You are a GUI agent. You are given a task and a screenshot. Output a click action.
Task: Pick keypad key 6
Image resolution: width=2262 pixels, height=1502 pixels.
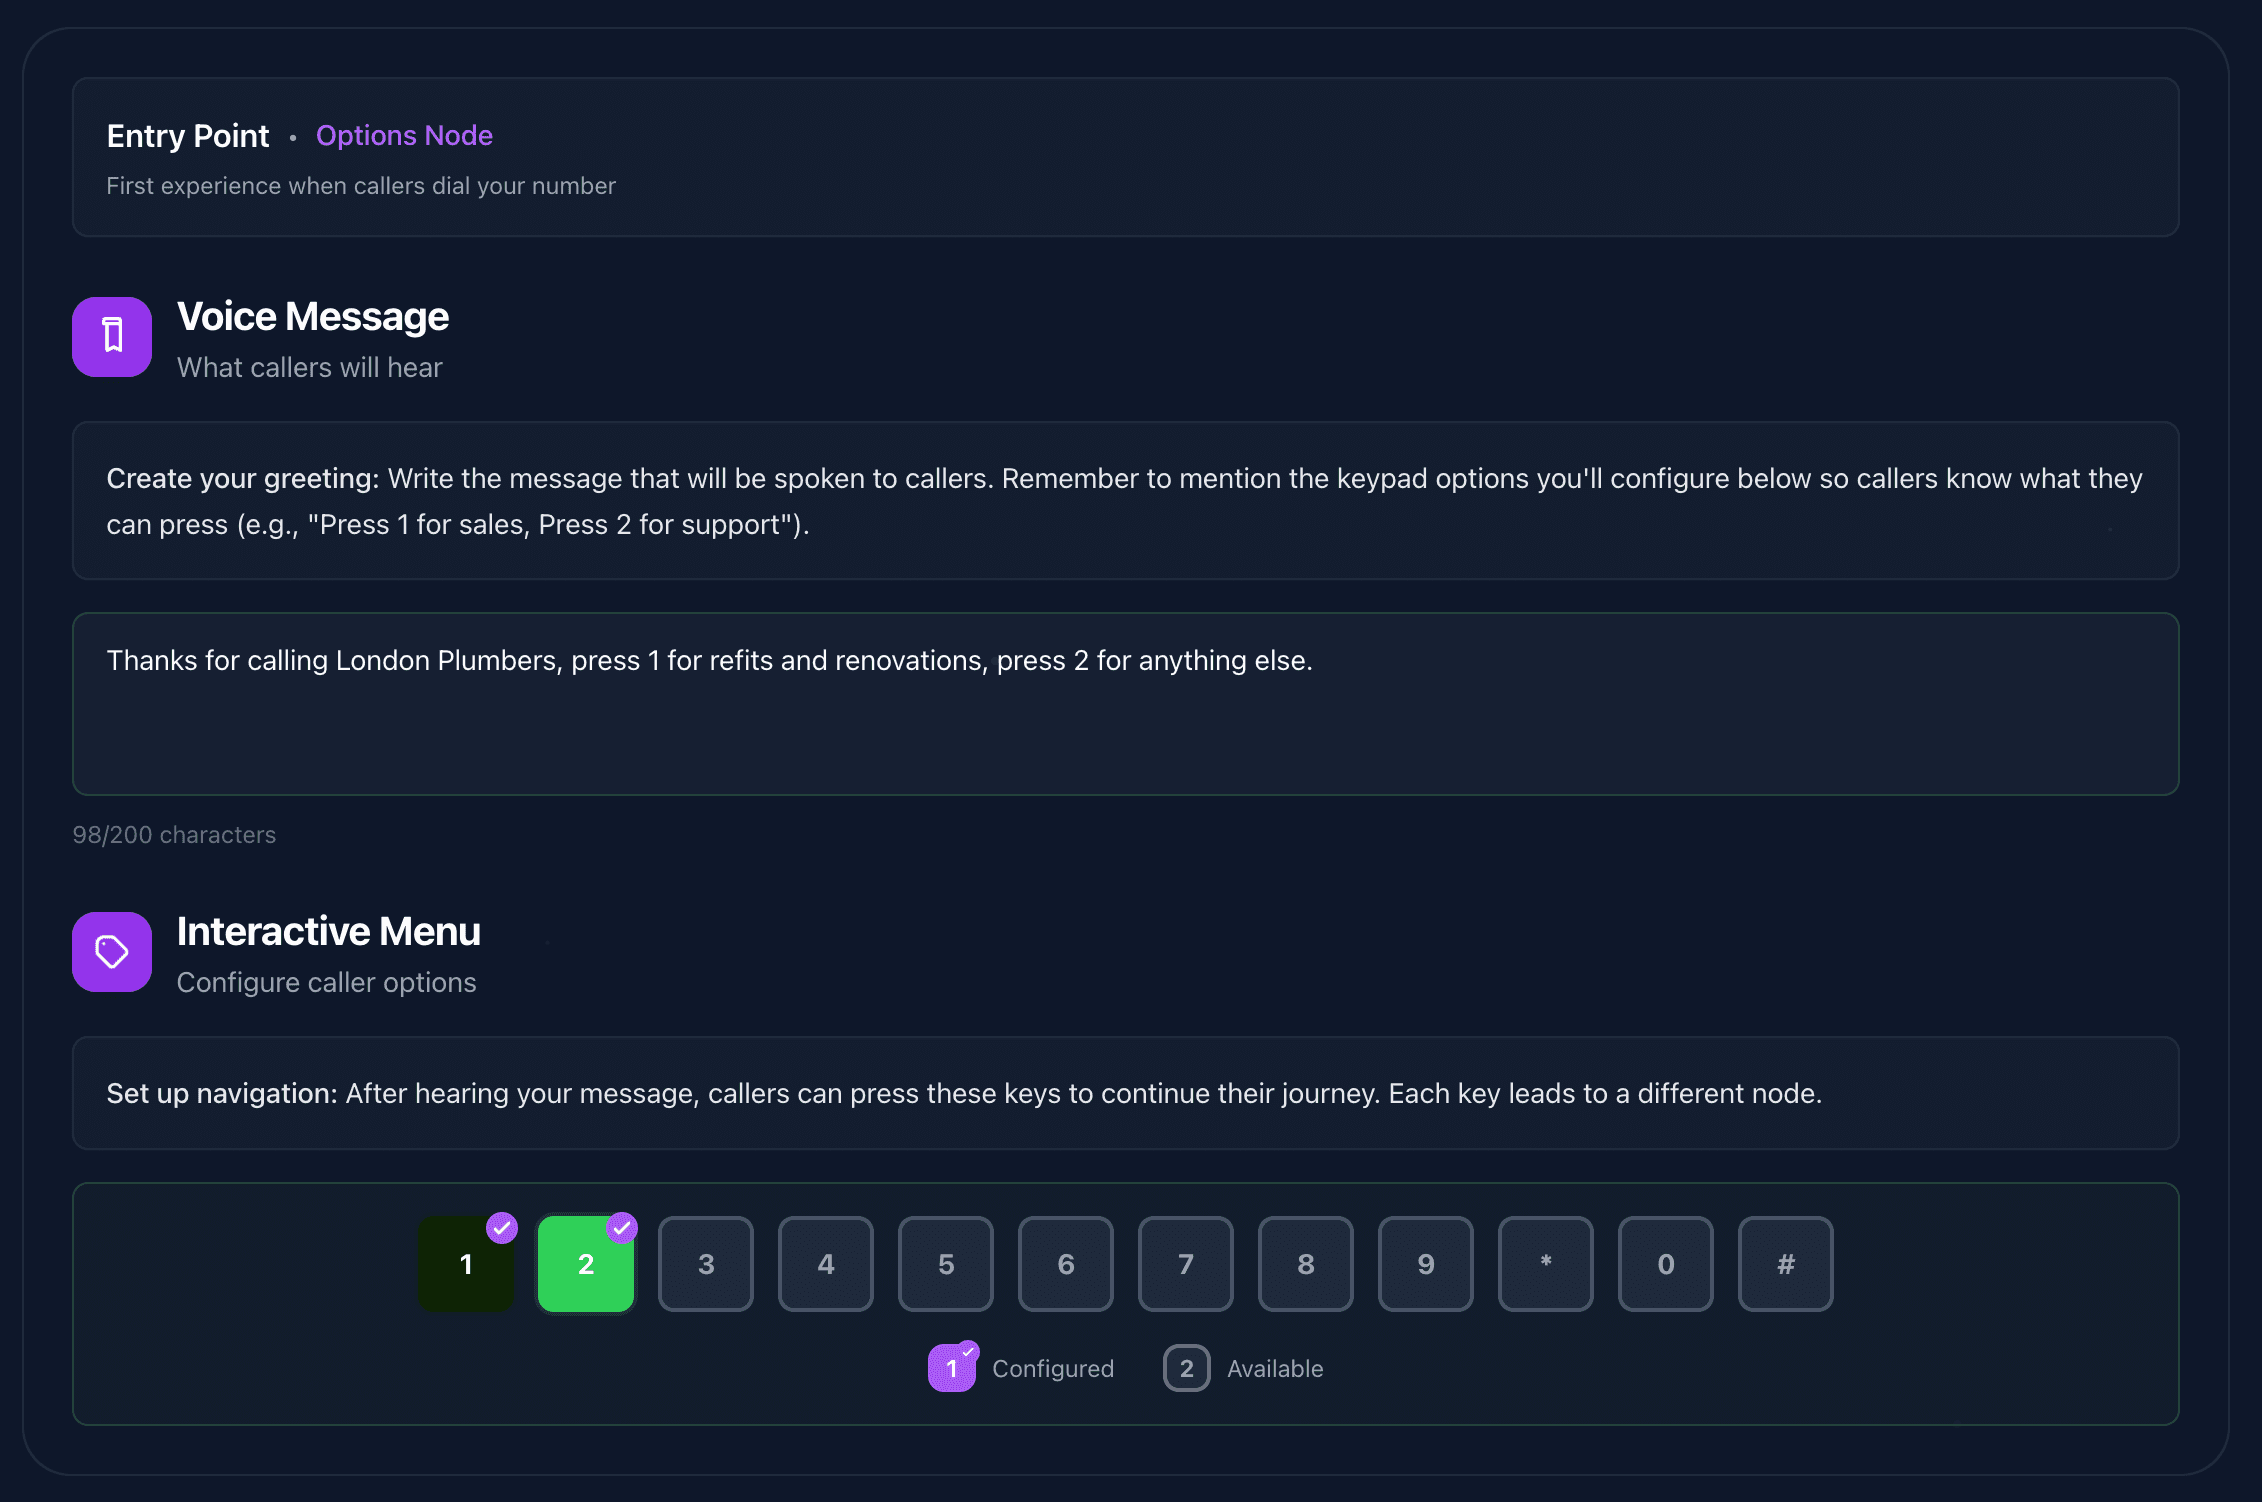[1065, 1264]
